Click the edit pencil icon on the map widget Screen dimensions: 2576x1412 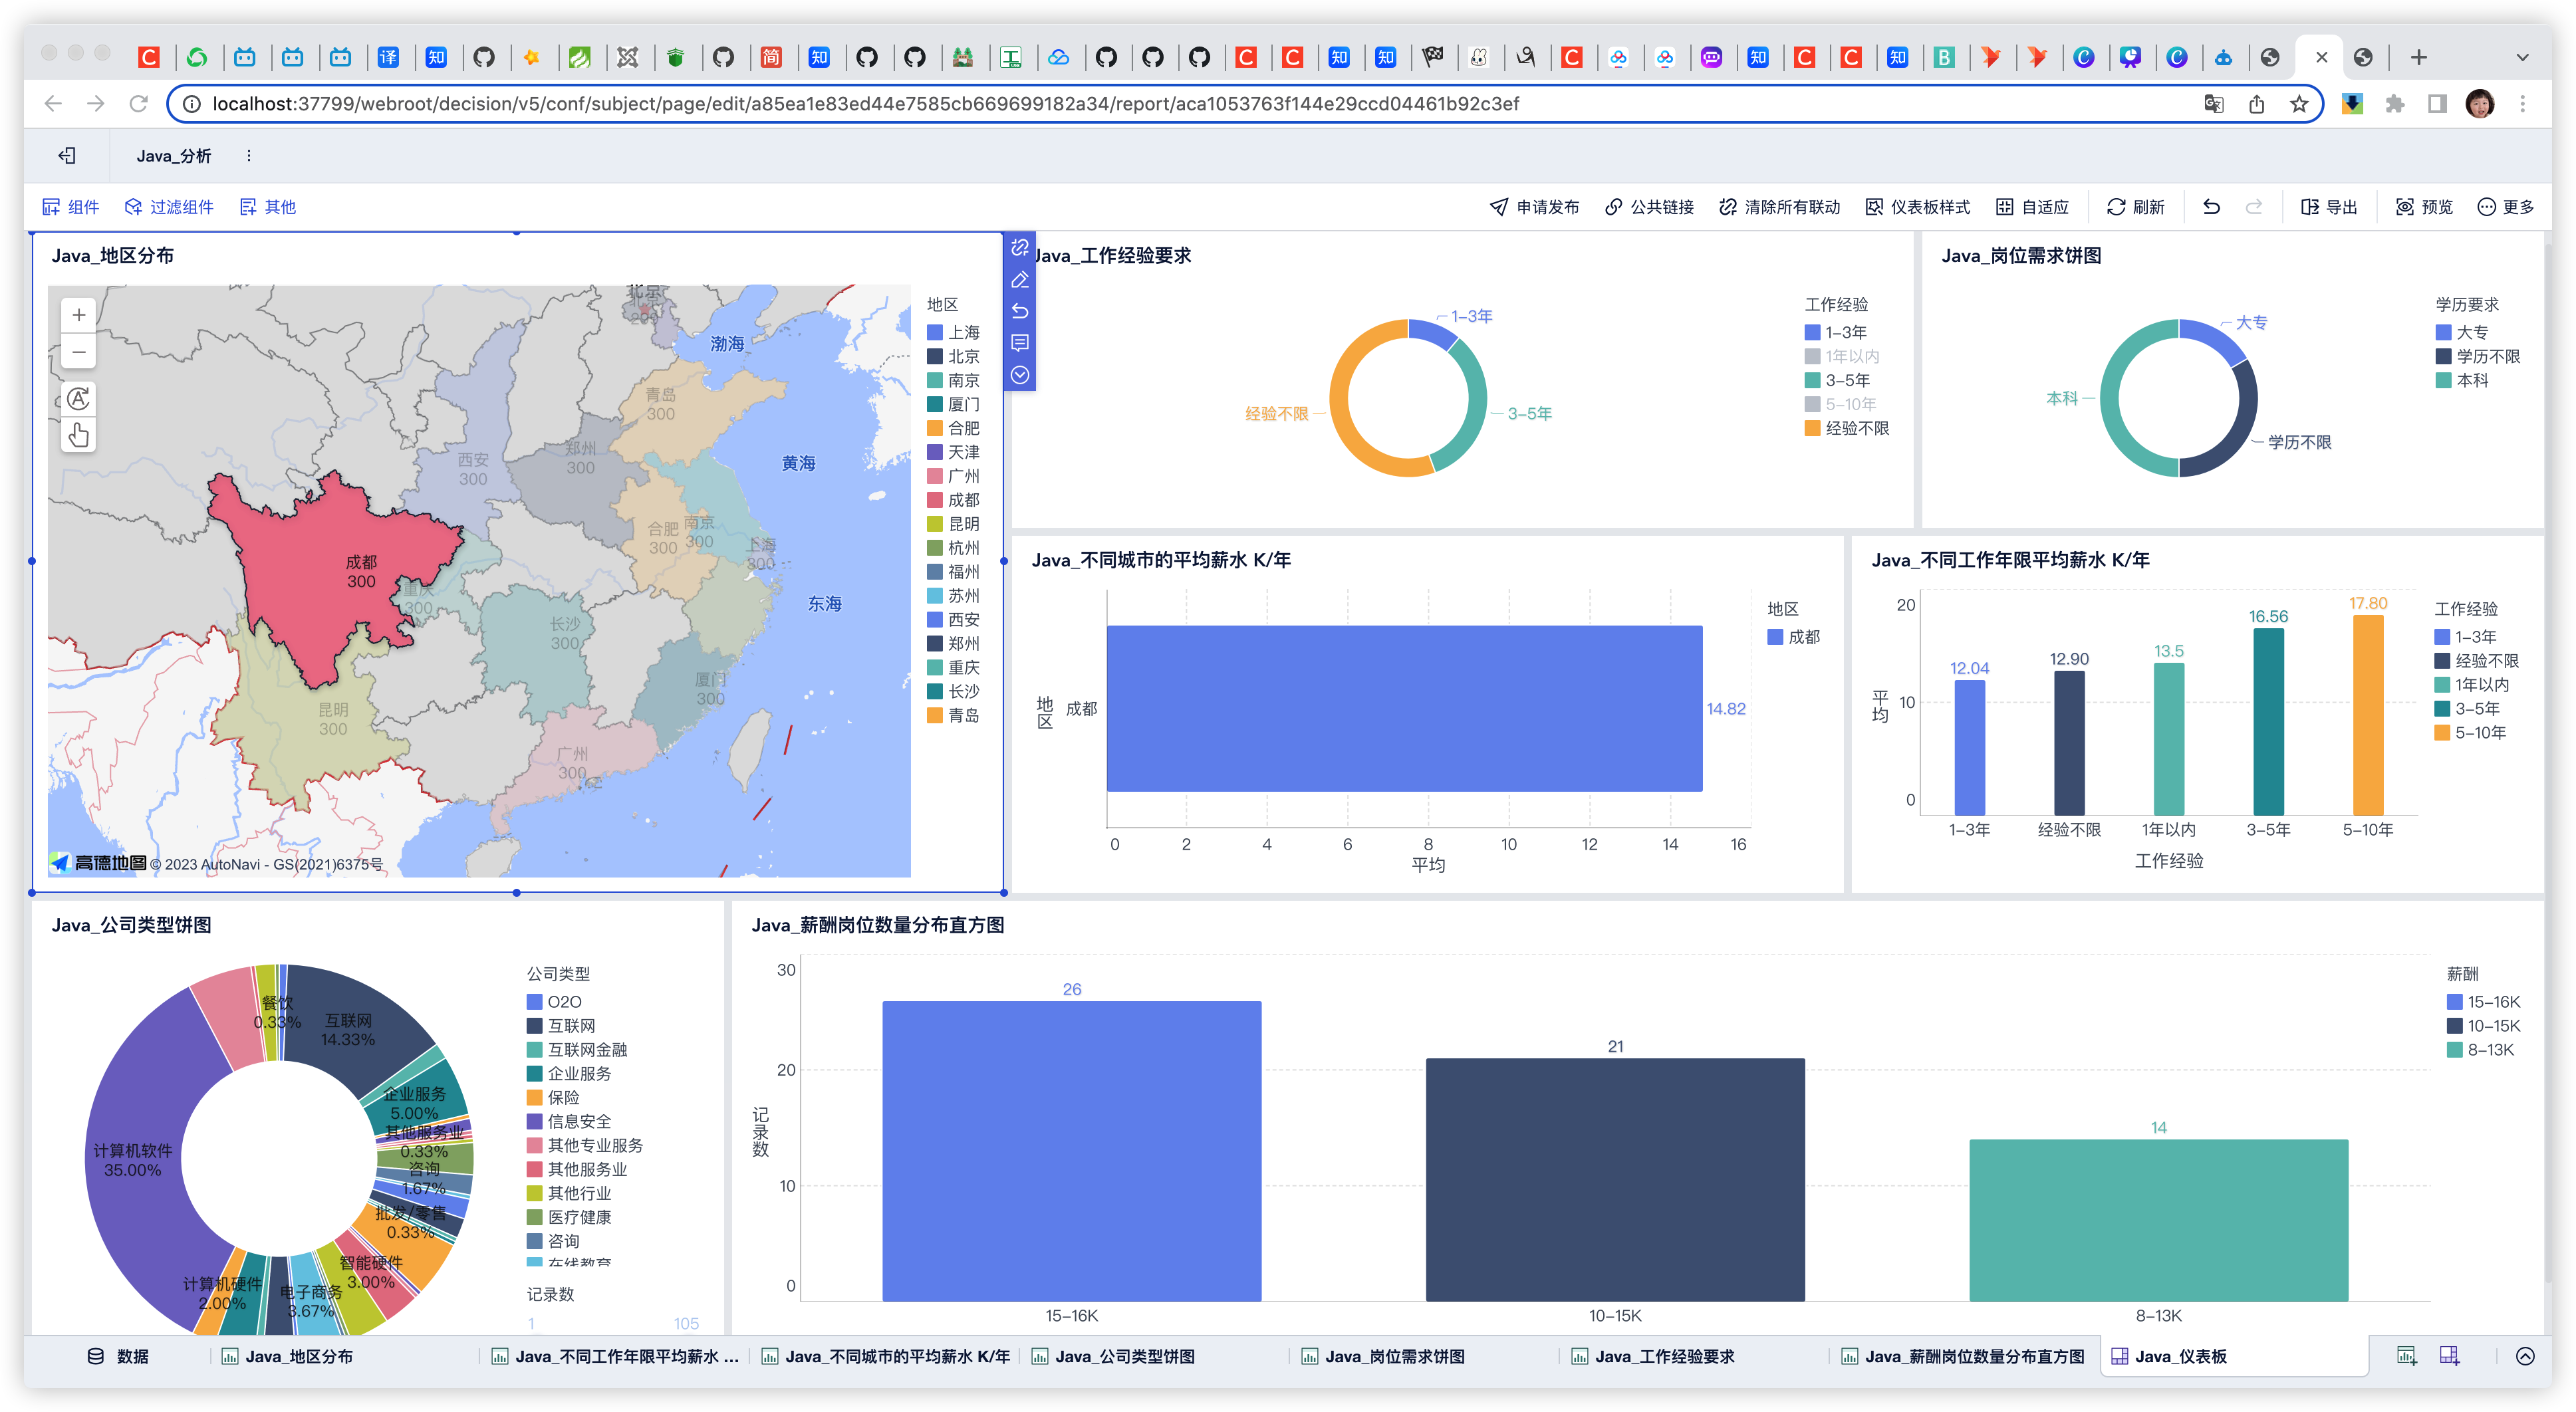coord(1019,280)
